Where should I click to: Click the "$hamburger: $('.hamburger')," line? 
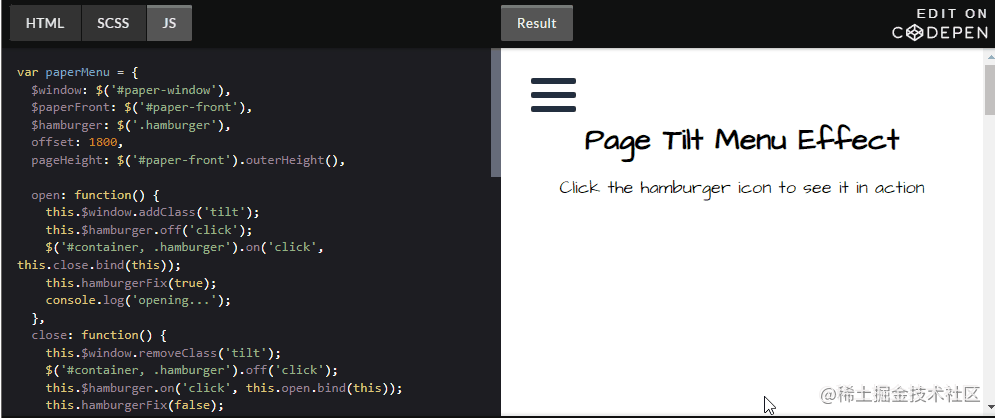pos(131,126)
